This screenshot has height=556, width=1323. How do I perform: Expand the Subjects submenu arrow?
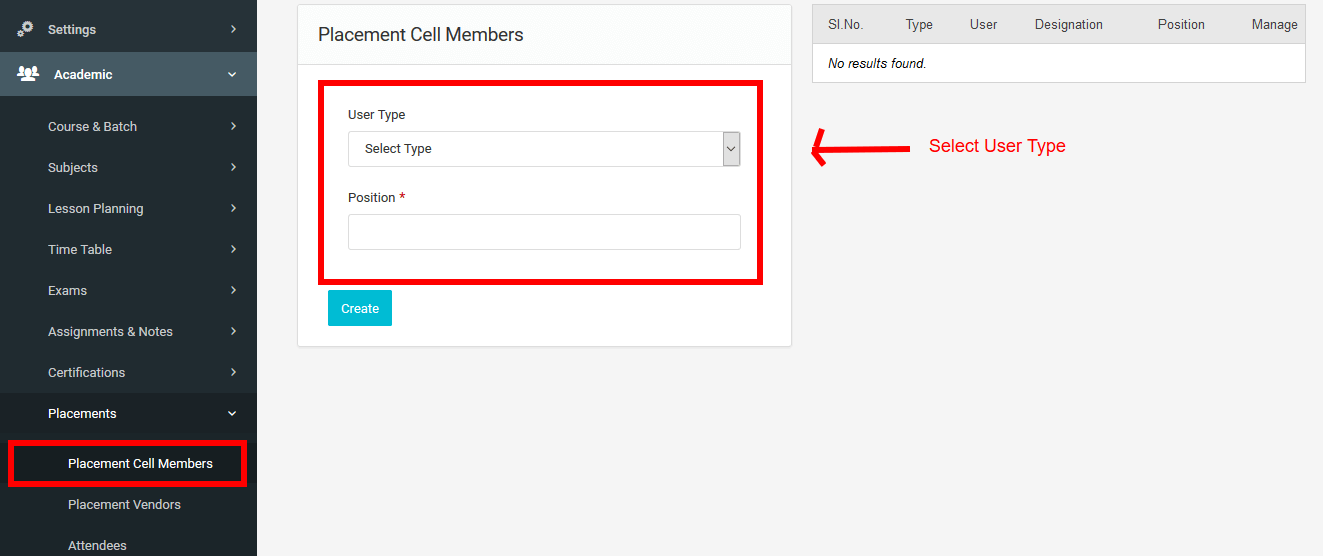(233, 167)
